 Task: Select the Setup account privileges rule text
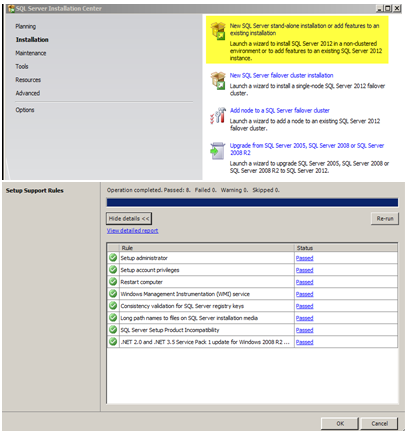coord(150,270)
